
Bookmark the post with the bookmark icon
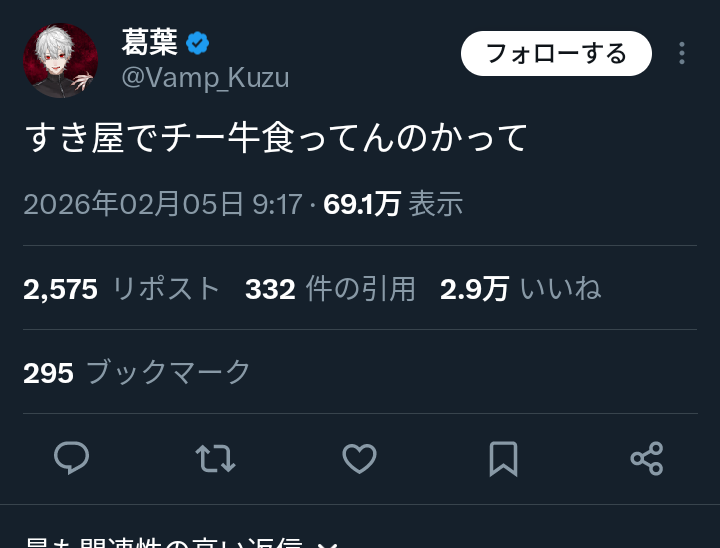tap(503, 459)
